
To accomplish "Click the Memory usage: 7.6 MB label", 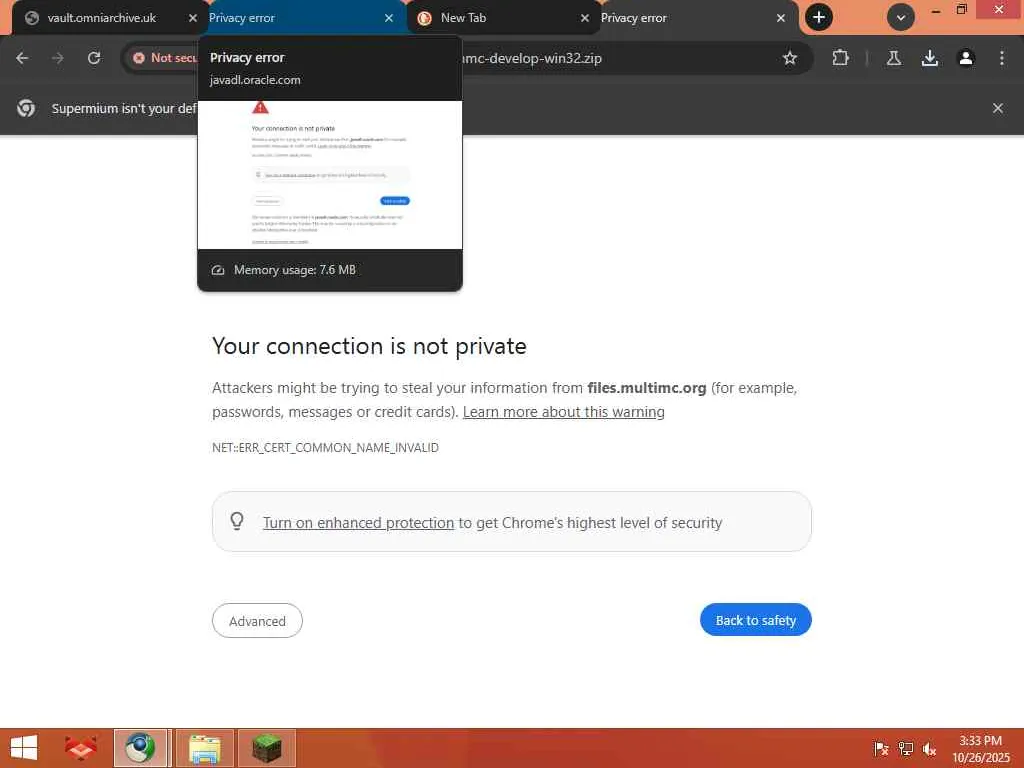I will 295,270.
